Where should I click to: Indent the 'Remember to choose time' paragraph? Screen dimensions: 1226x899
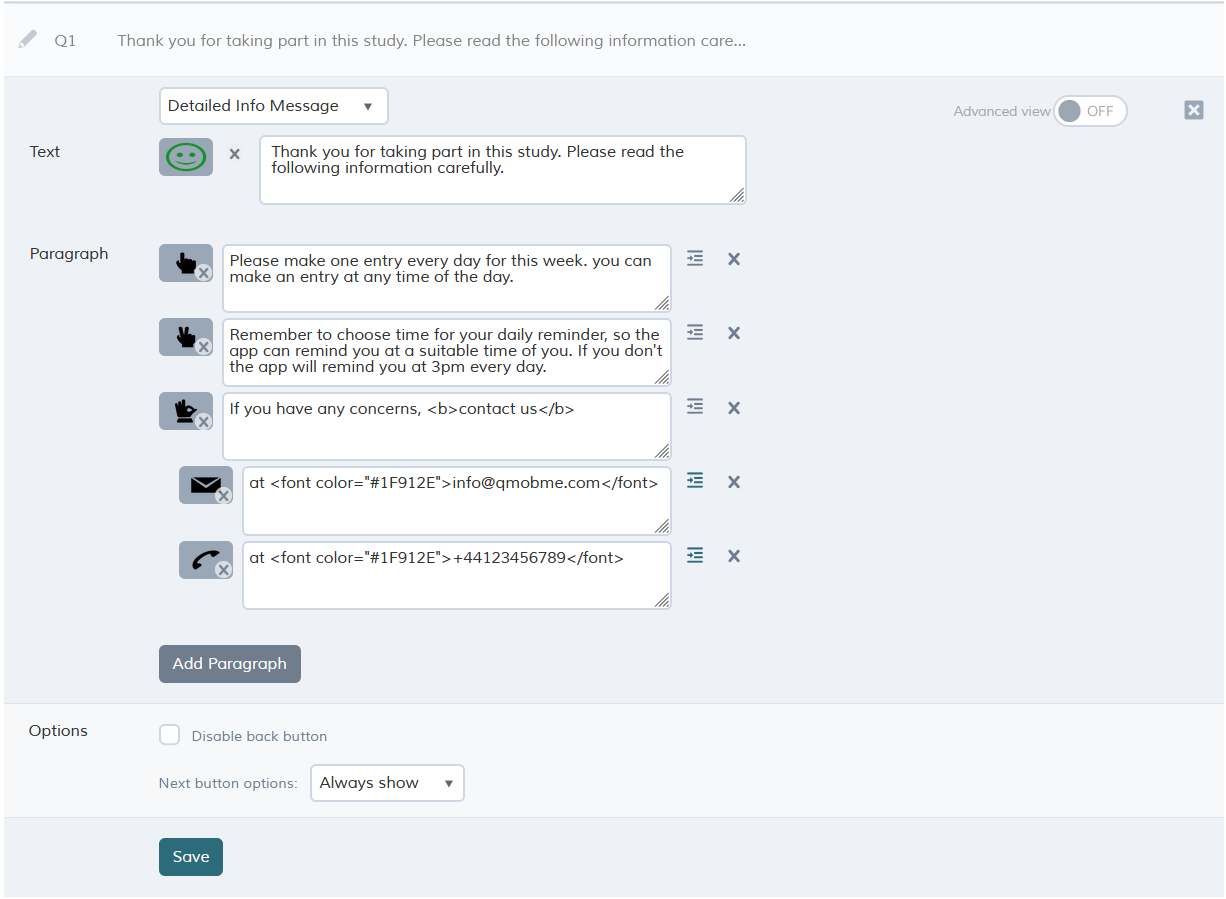695,332
